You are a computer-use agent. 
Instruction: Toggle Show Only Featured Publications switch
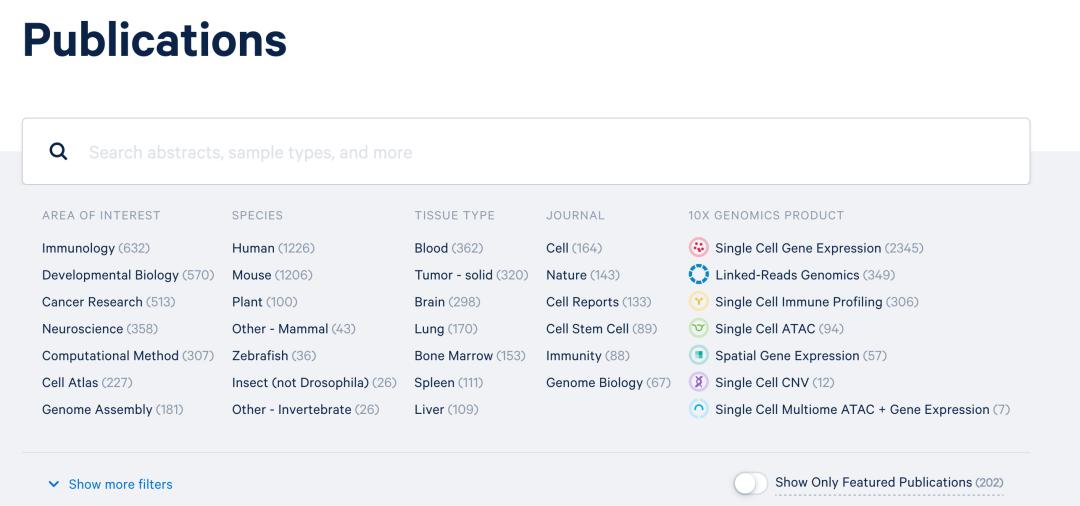[750, 484]
